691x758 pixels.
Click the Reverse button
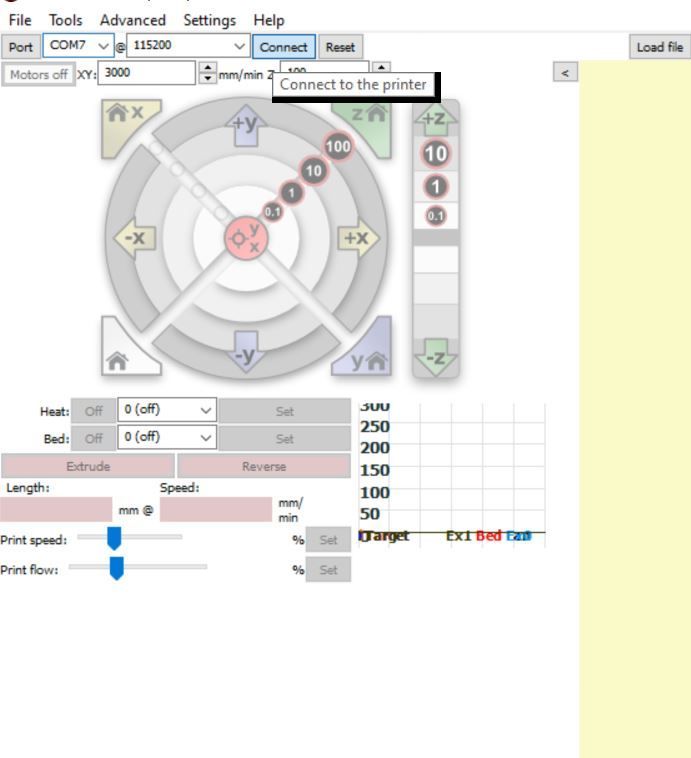click(x=264, y=466)
